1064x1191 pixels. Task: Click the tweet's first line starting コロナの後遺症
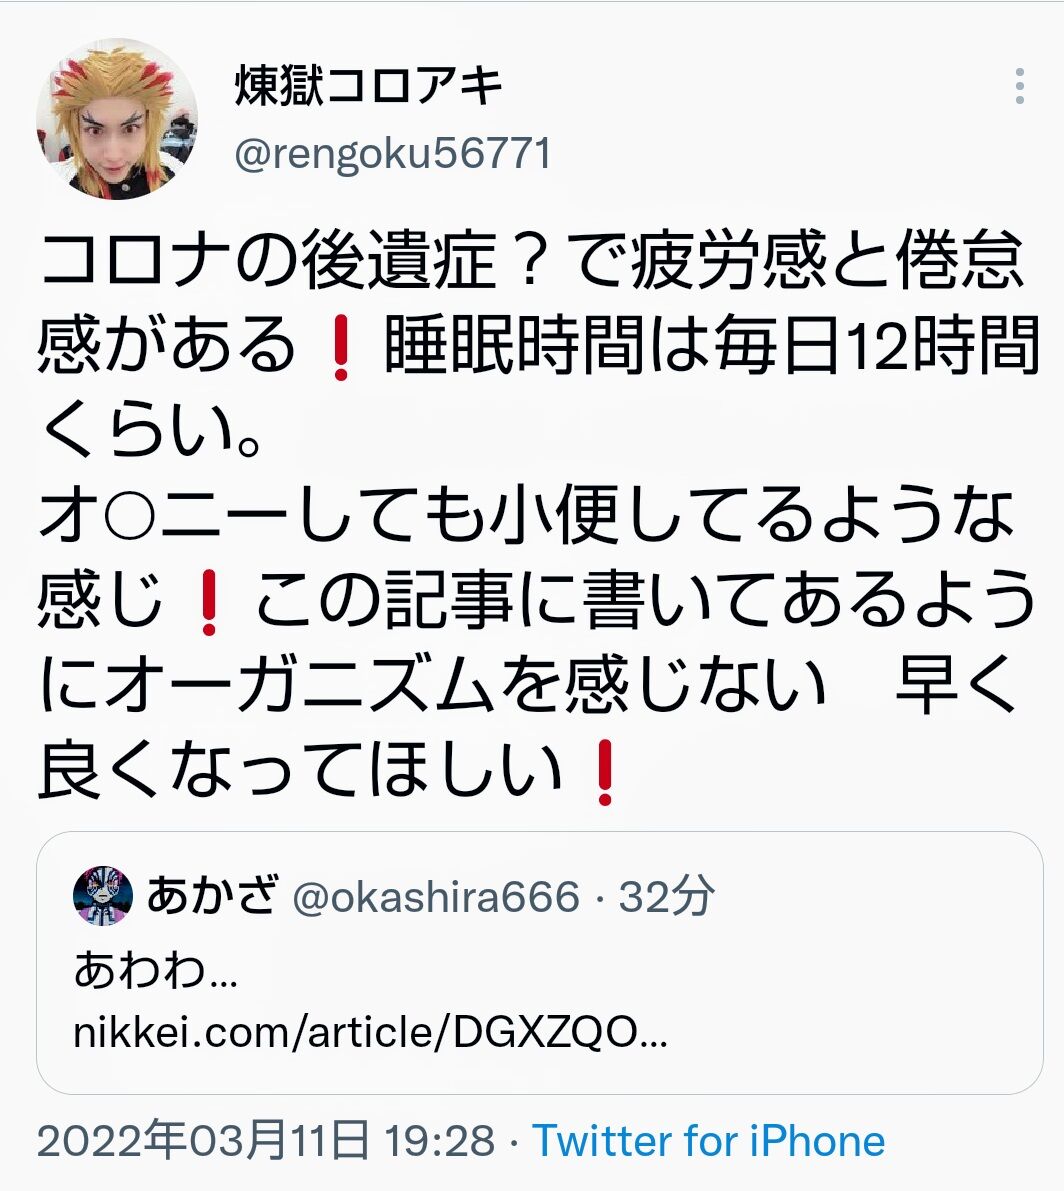click(x=532, y=261)
